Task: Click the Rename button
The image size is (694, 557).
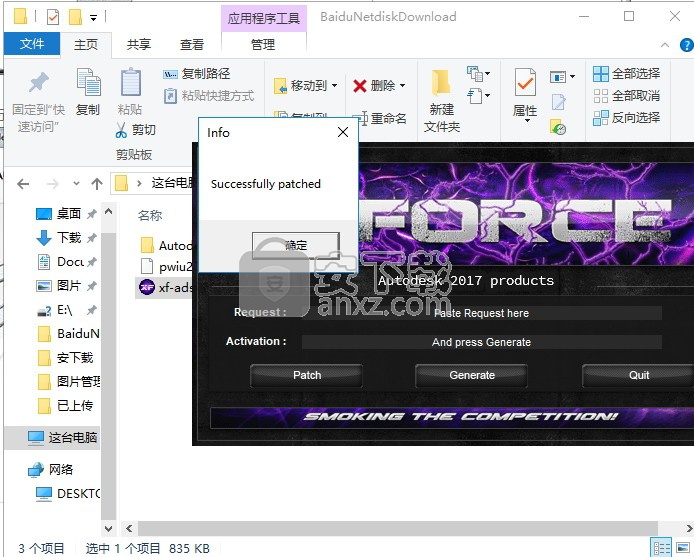Action: tap(382, 118)
